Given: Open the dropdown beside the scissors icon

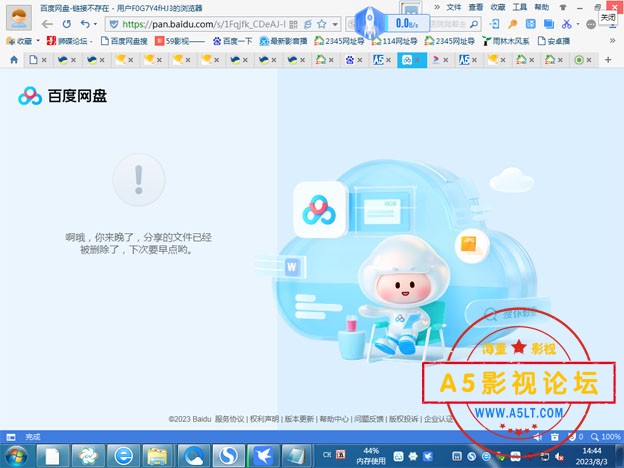Looking at the screenshot, I should click(x=577, y=24).
